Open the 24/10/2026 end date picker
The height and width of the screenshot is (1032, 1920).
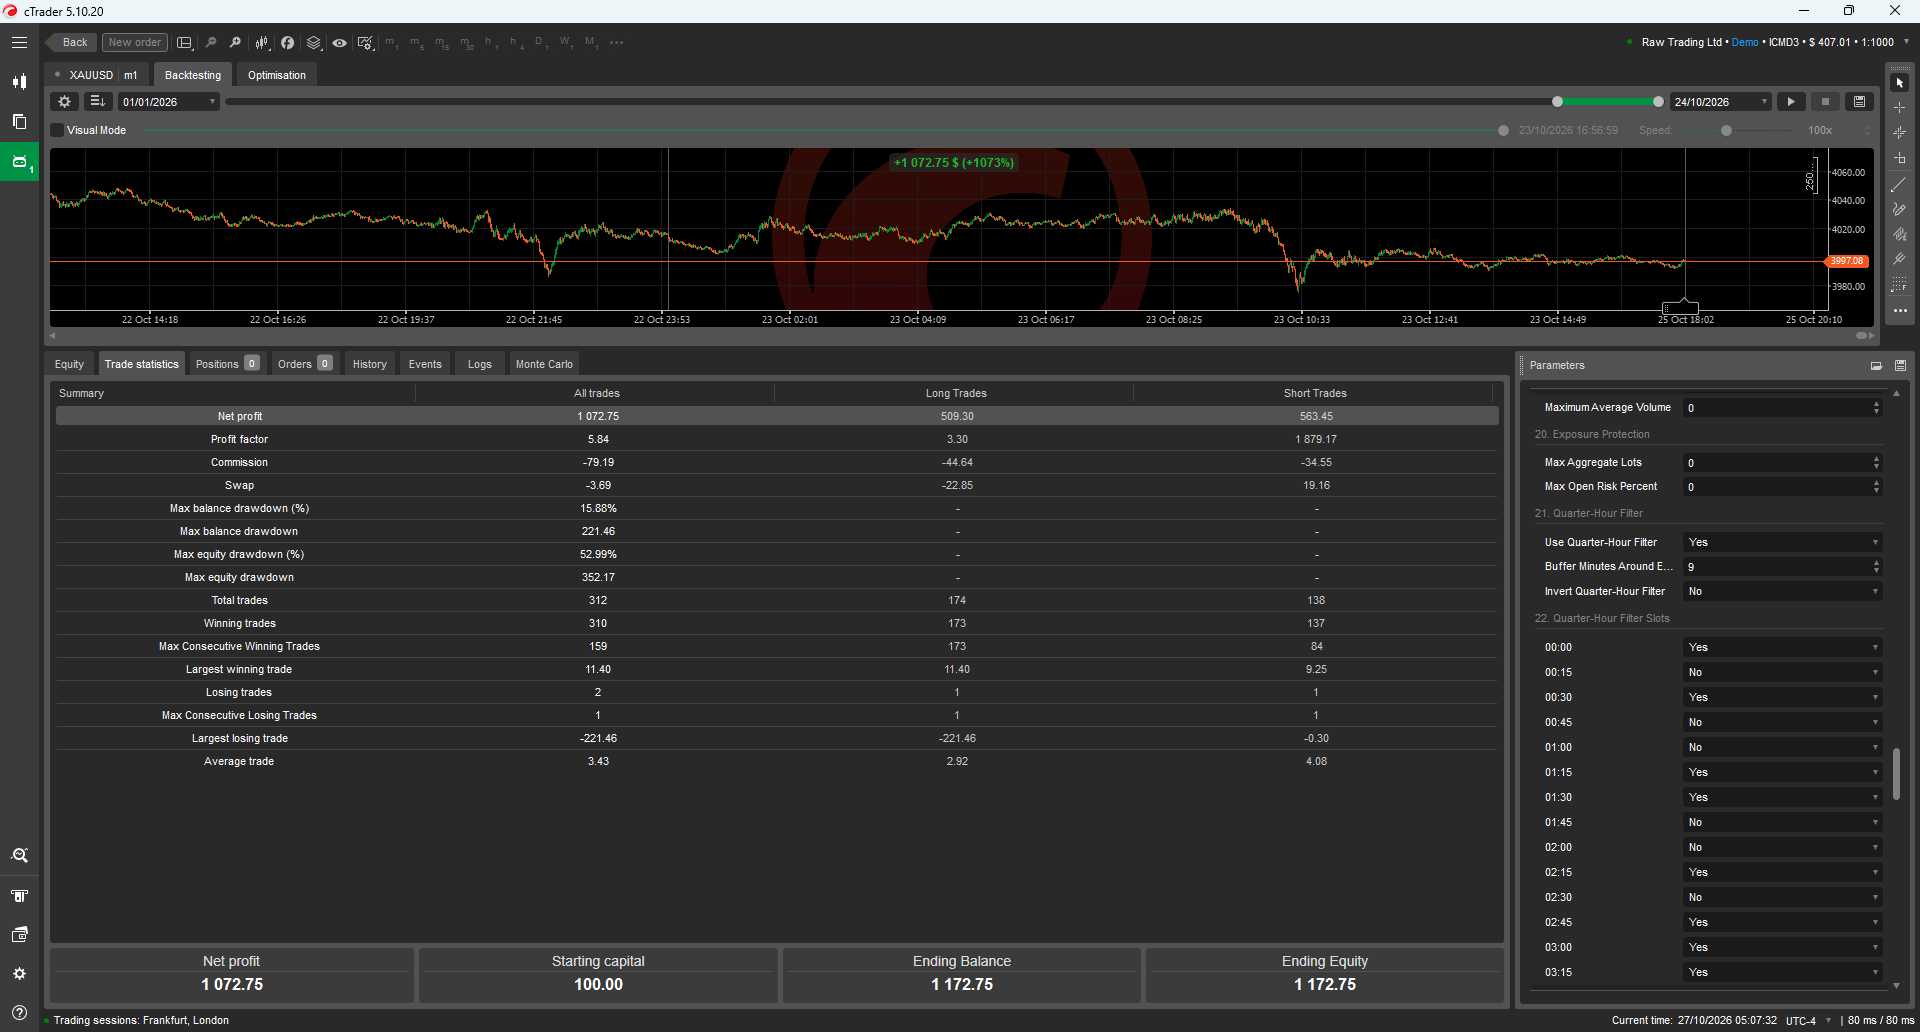pyautogui.click(x=1720, y=101)
